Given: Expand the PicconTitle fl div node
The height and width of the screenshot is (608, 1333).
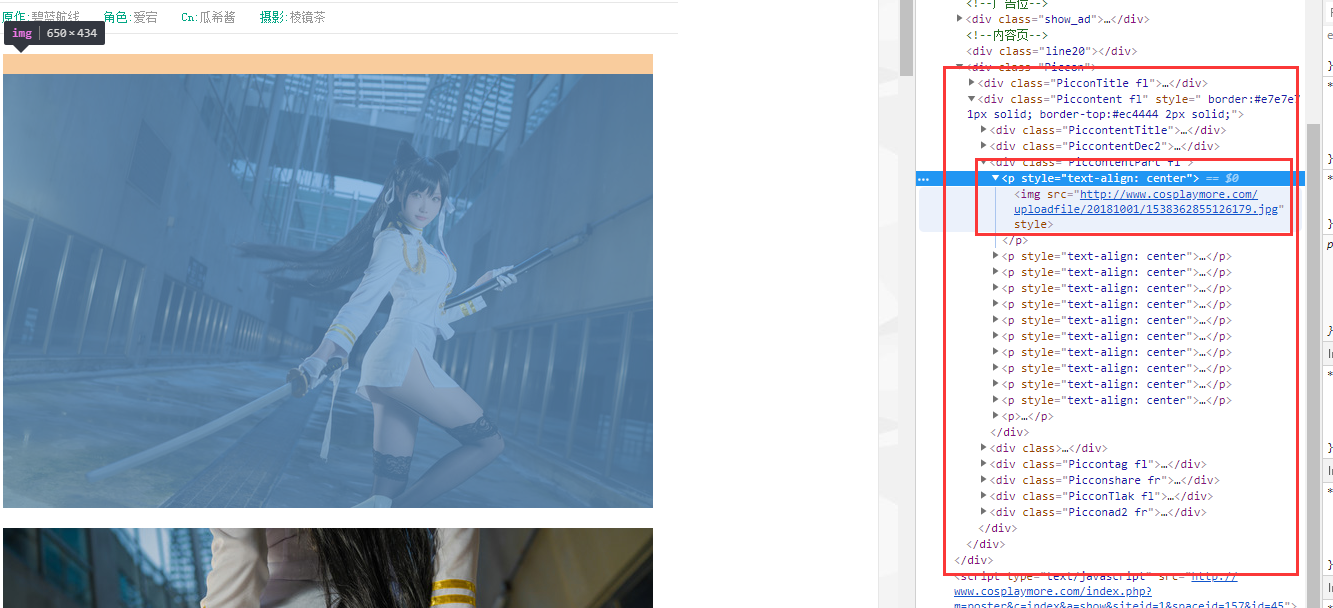Looking at the screenshot, I should coord(973,83).
